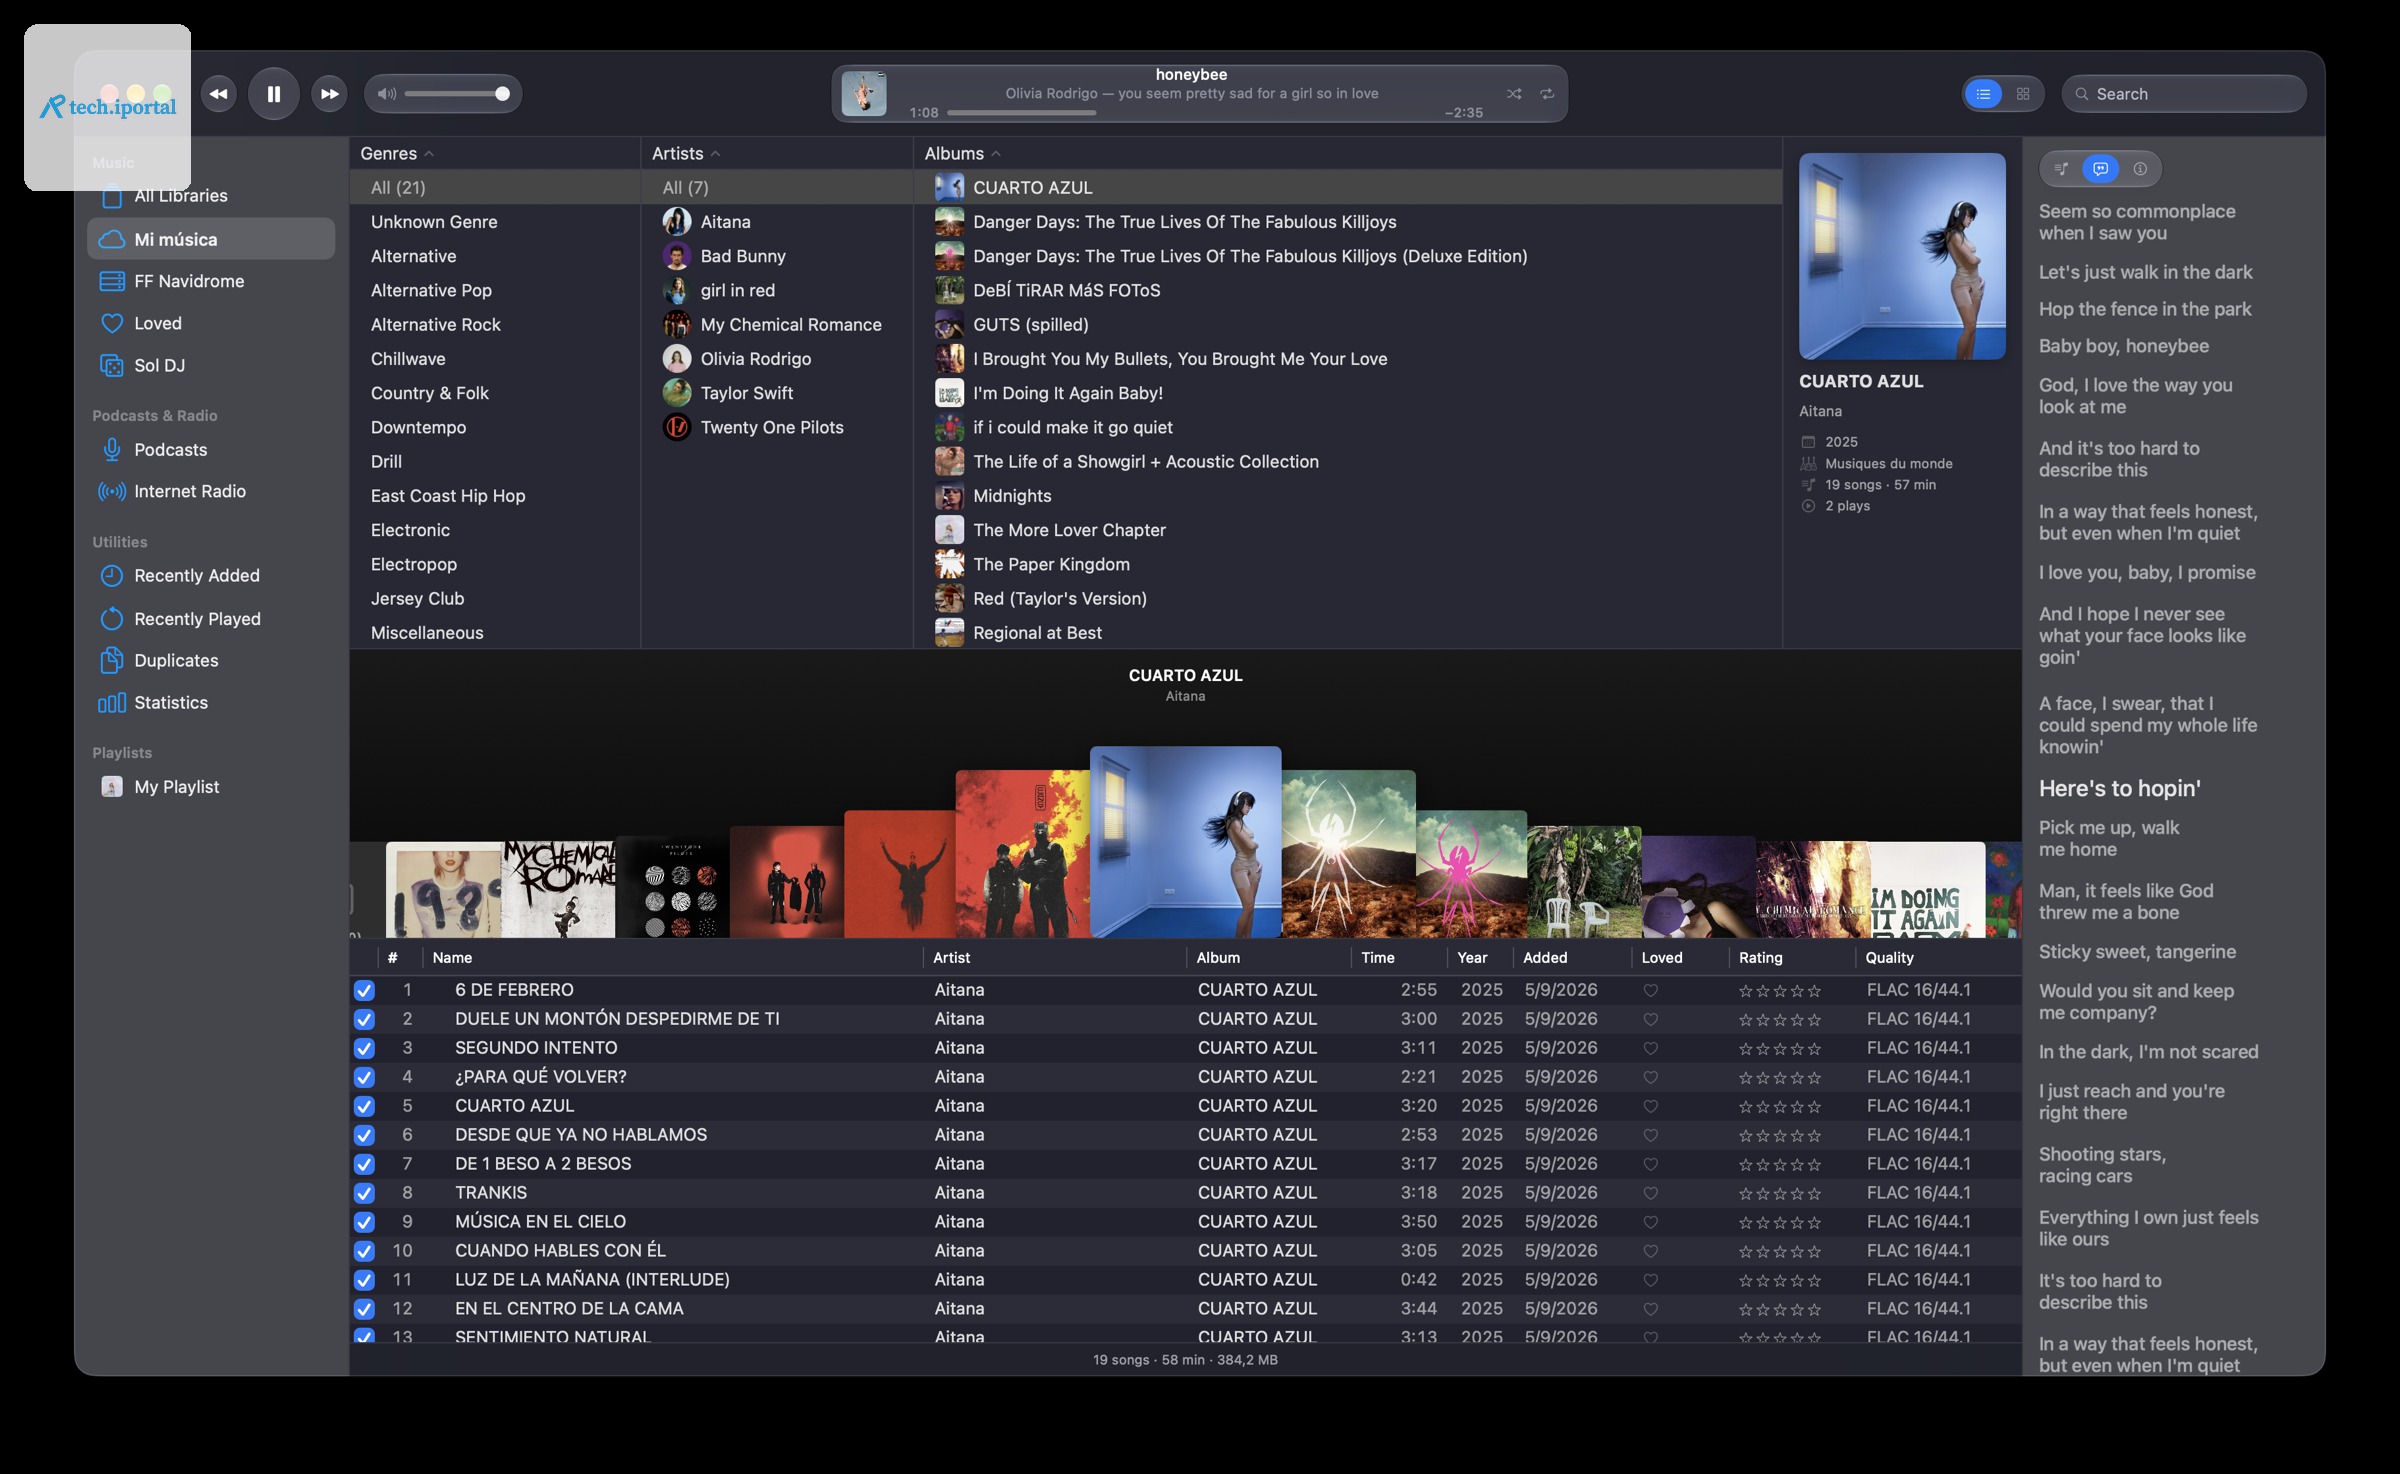Uncheck the SEGUNDO INTENTO checkbox
This screenshot has width=2400, height=1474.
(x=364, y=1048)
